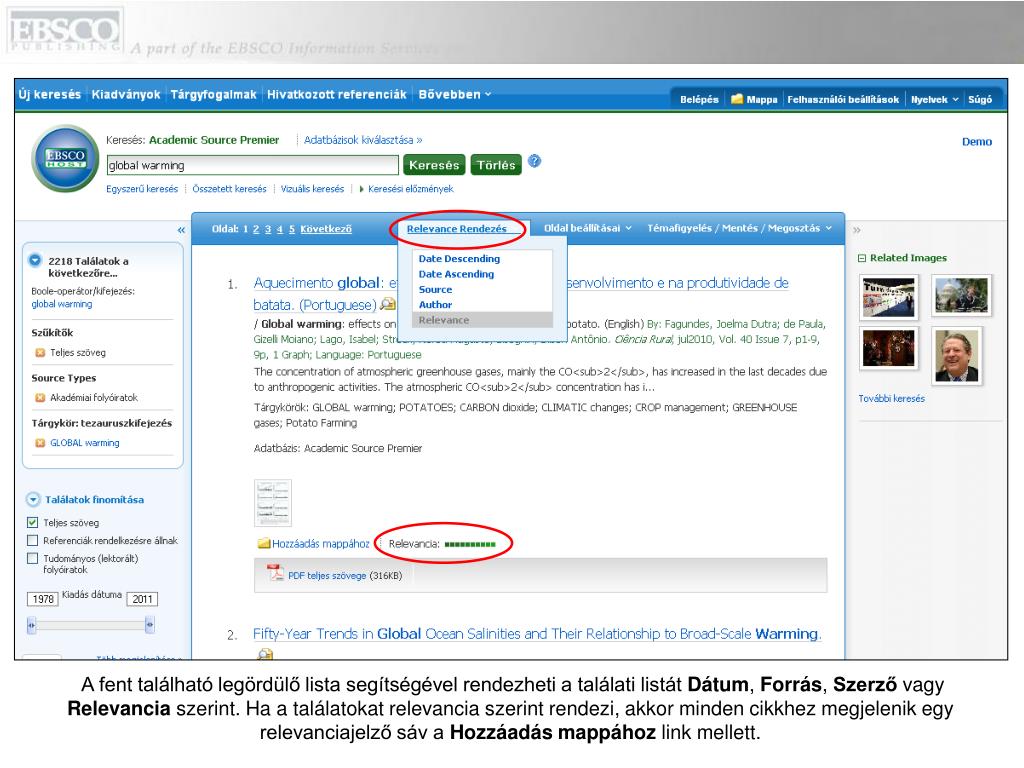The width and height of the screenshot is (1024, 768).
Task: Collapse the 2218 Találatok summary arrow
Action: (35, 260)
